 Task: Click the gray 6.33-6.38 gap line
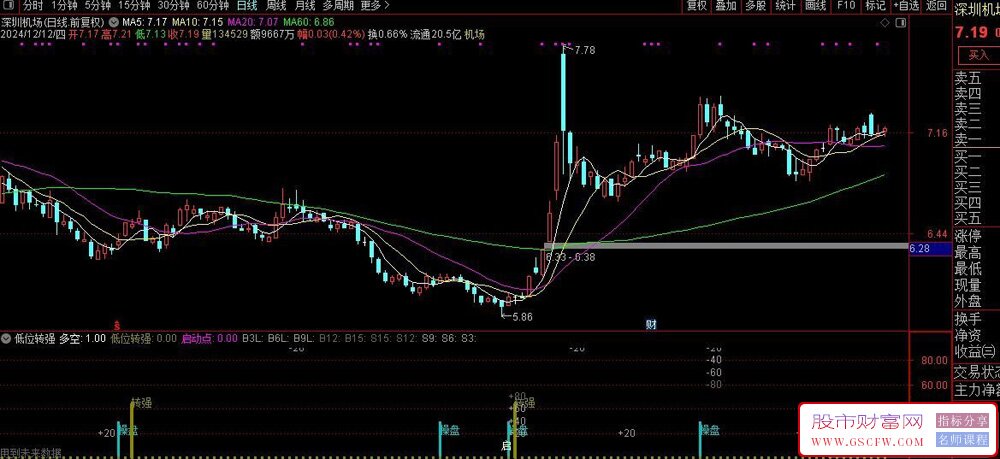(x=726, y=245)
